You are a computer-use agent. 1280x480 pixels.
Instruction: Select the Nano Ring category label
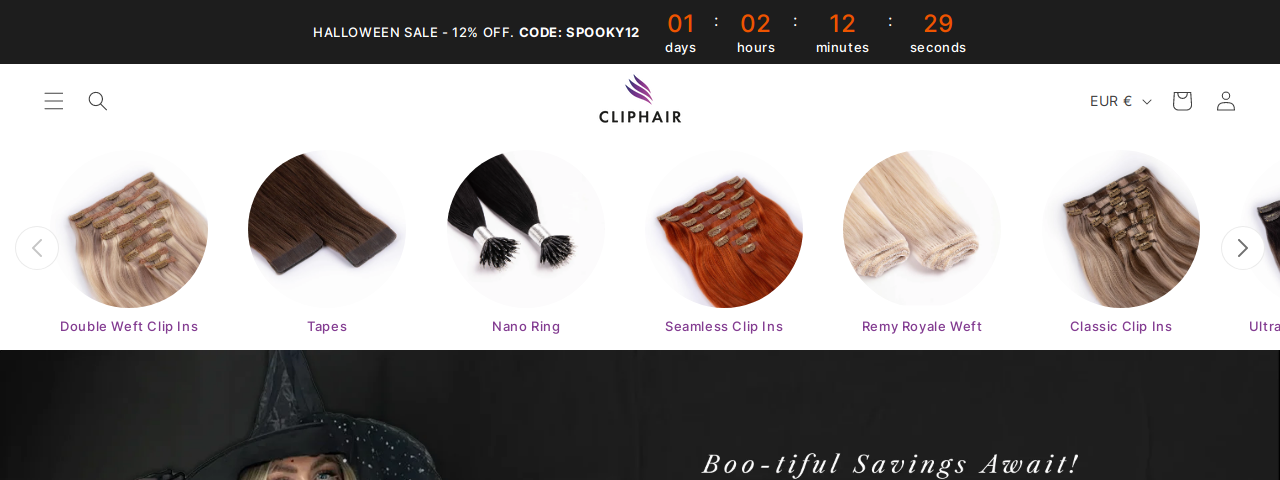coord(526,327)
